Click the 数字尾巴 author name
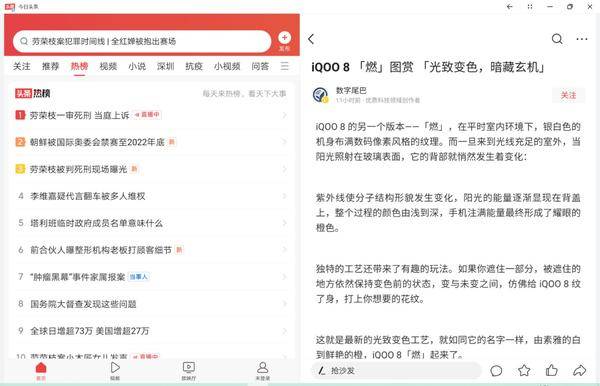This screenshot has height=386, width=600. (x=351, y=90)
